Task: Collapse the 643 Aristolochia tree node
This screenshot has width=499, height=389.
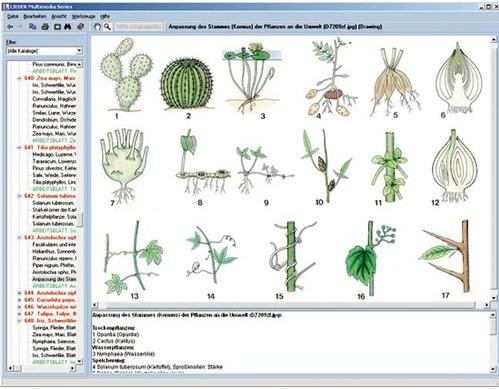Action: pyautogui.click(x=19, y=238)
